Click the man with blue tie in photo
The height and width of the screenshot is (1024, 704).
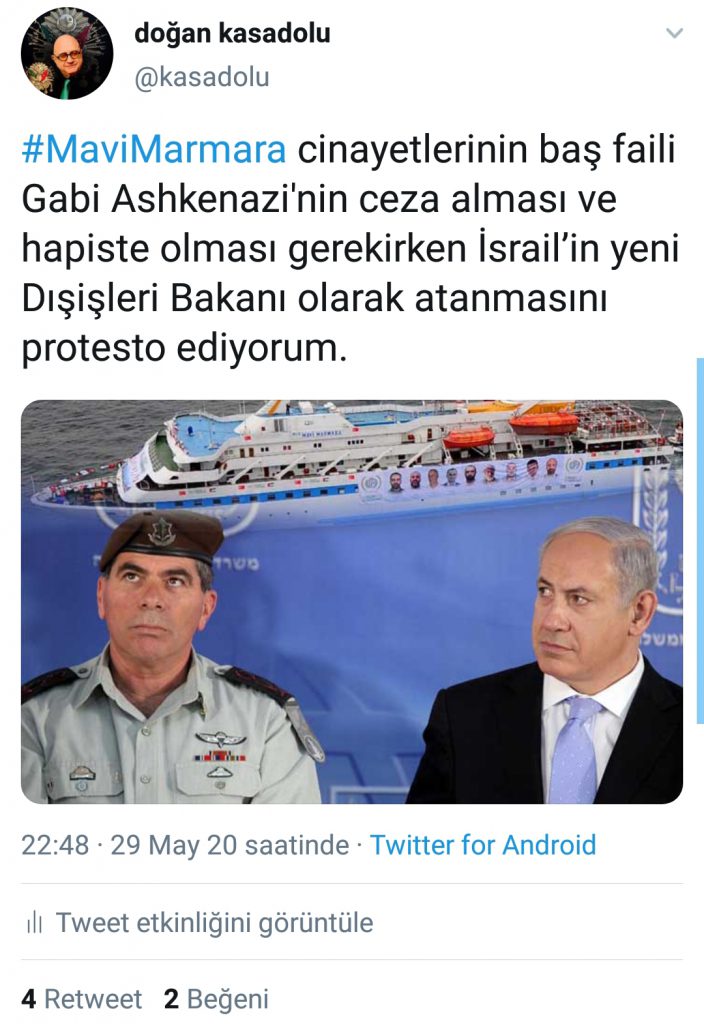click(545, 660)
